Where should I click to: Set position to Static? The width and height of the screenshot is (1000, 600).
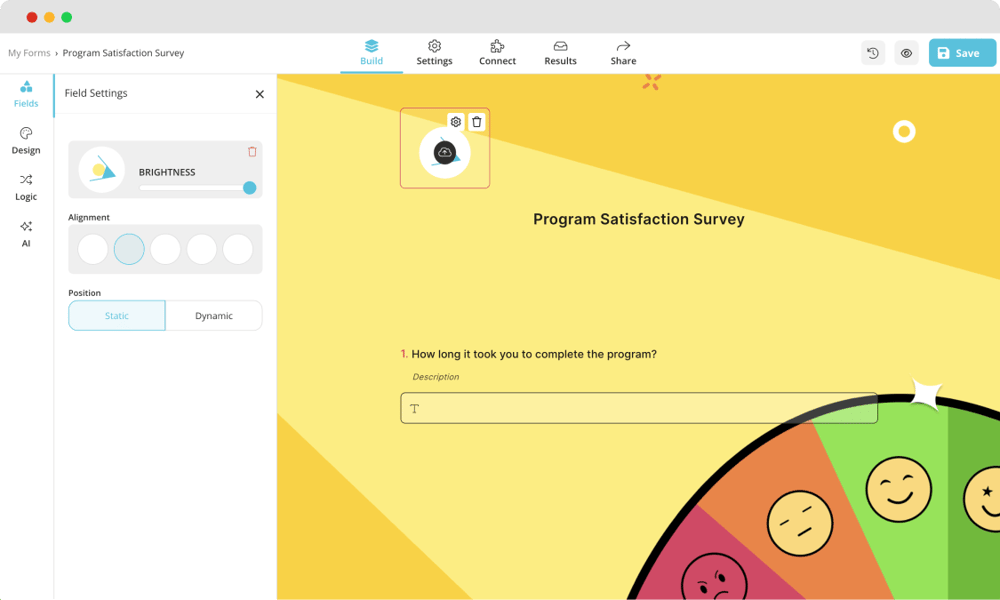point(117,316)
